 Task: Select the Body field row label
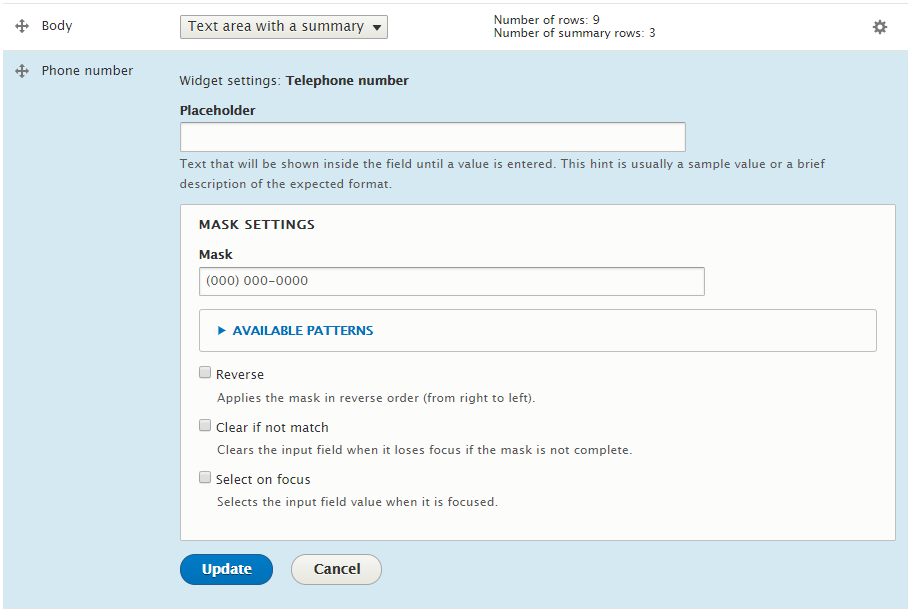point(57,26)
